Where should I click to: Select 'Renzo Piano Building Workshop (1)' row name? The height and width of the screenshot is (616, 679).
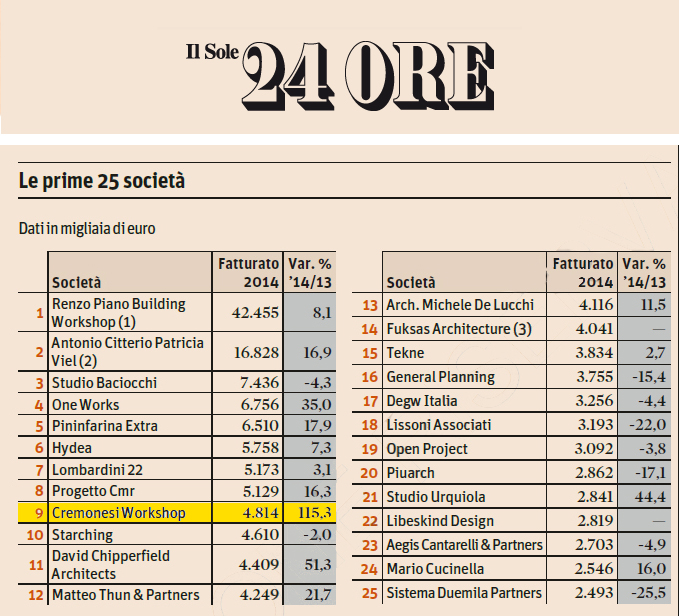point(118,313)
